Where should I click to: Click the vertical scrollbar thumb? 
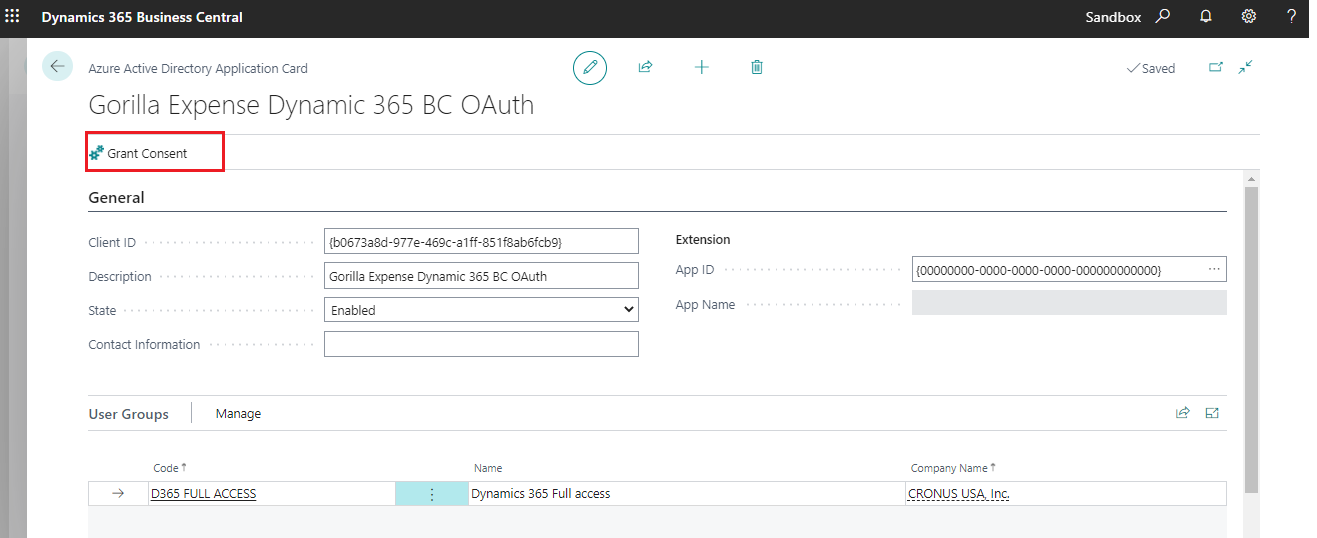[1250, 338]
